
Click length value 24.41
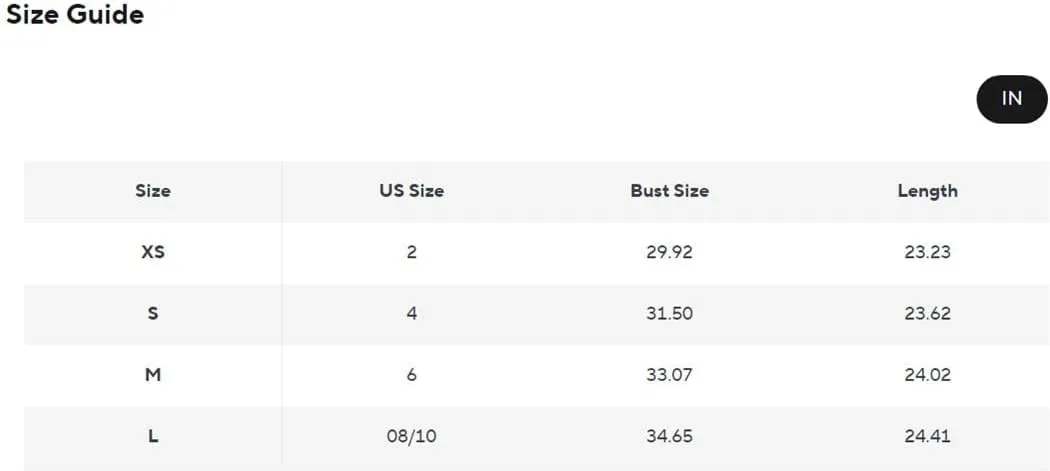[x=927, y=437]
